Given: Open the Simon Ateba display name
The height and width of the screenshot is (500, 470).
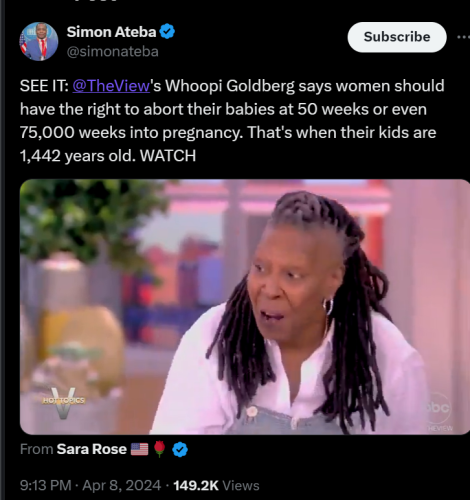Looking at the screenshot, I should 111,32.
